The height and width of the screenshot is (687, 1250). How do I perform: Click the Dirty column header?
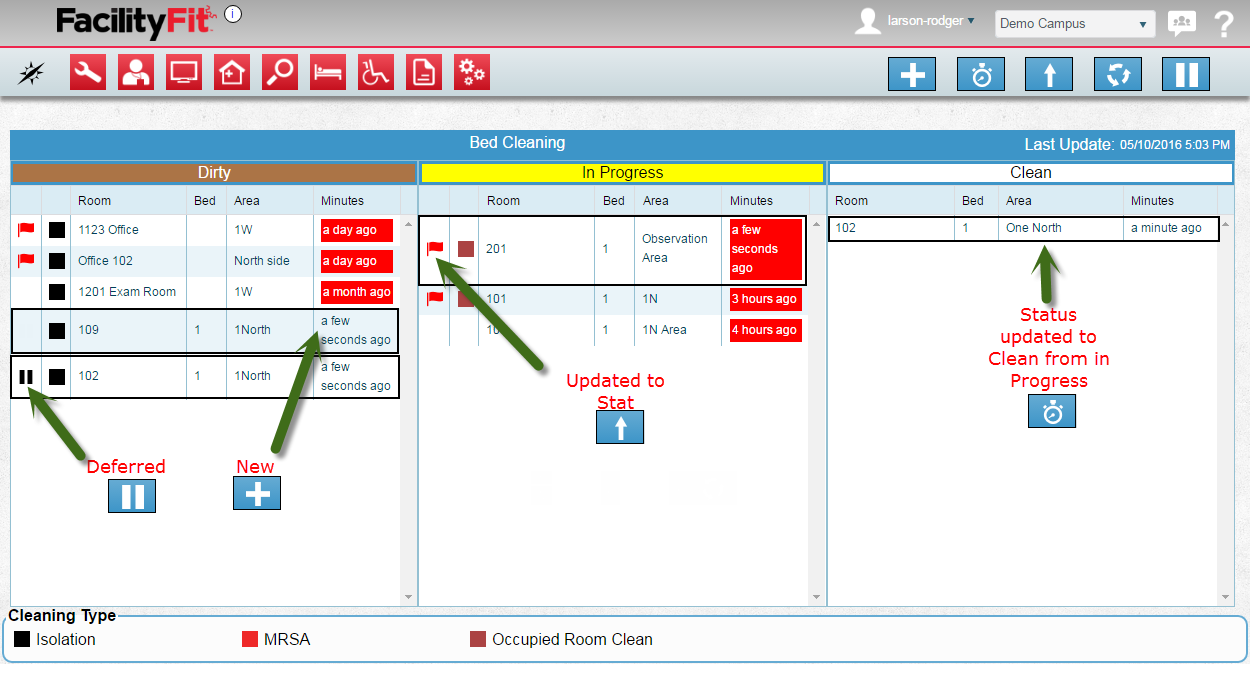coord(214,173)
